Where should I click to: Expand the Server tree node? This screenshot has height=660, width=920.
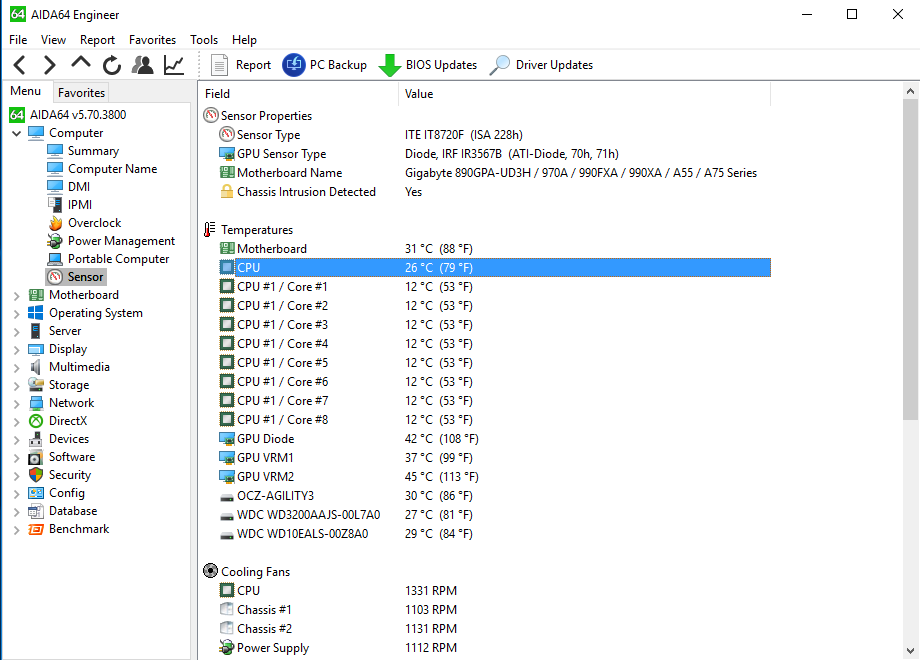pyautogui.click(x=16, y=331)
